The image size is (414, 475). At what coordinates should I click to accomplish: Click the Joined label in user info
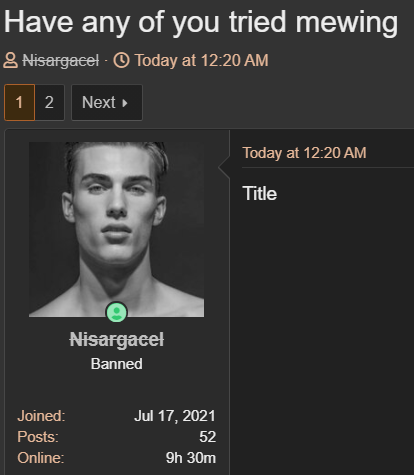pyautogui.click(x=41, y=416)
